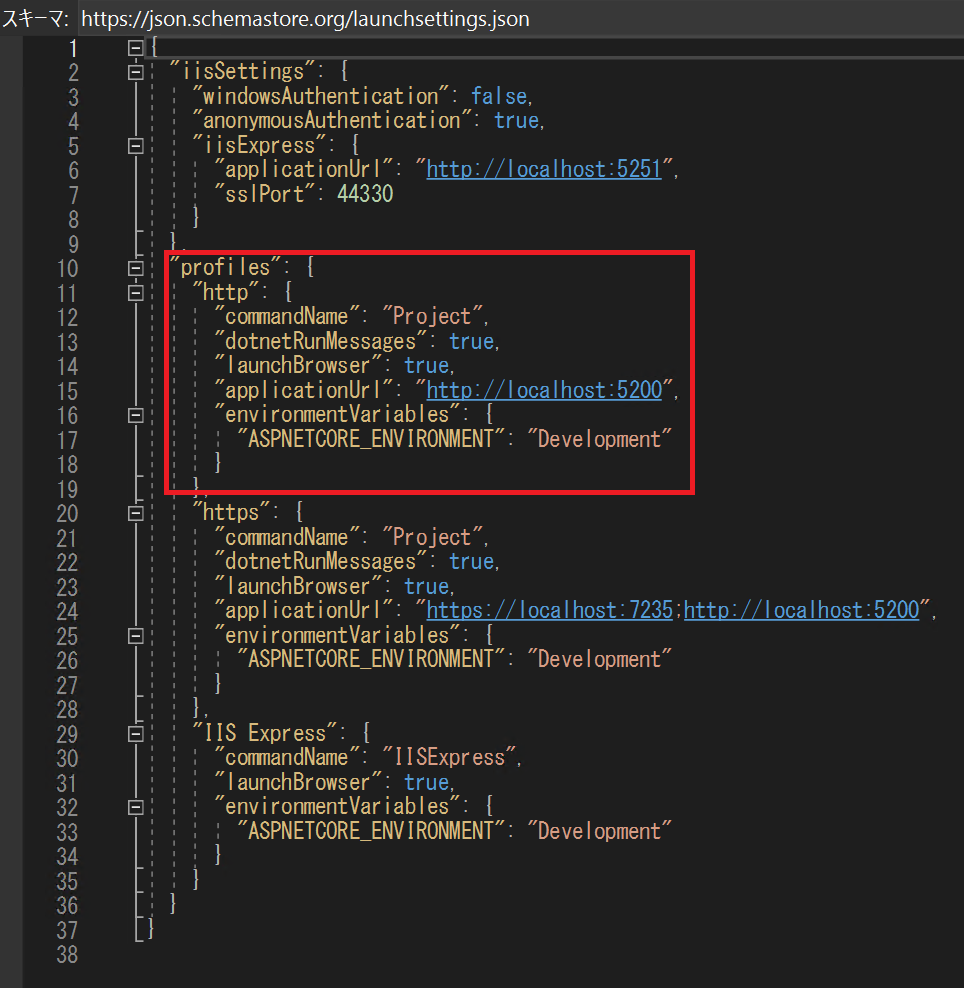Image resolution: width=964 pixels, height=988 pixels.
Task: Open the http://localhost:5251 link
Action: click(x=544, y=169)
